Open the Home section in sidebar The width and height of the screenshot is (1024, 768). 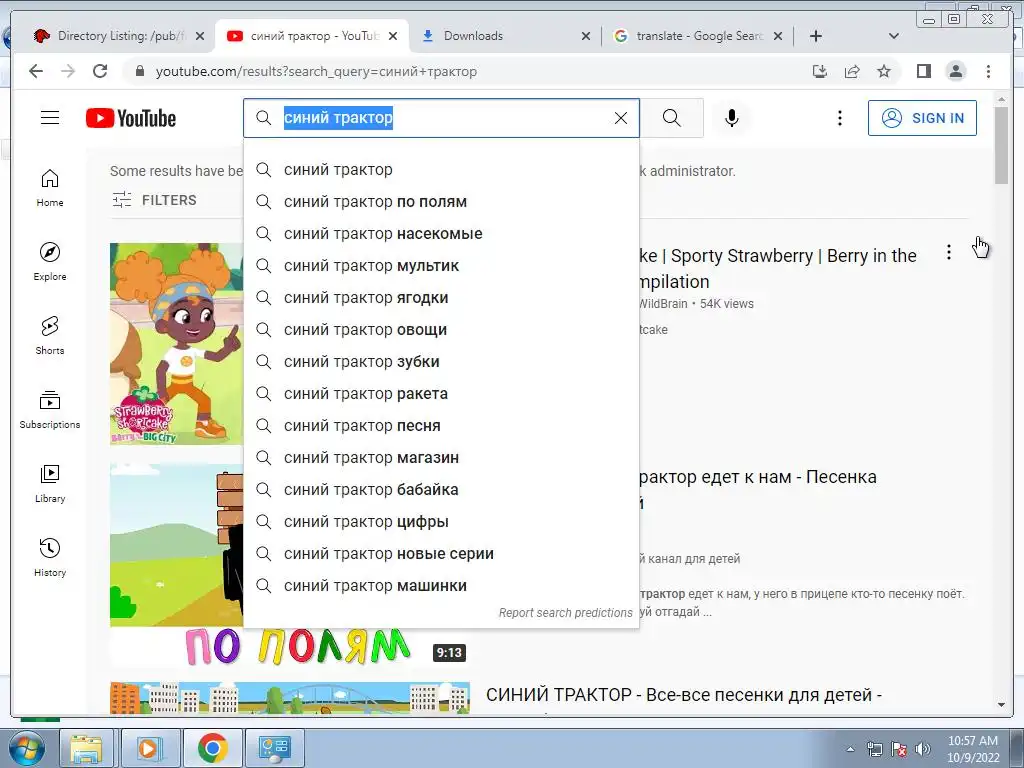pos(50,188)
